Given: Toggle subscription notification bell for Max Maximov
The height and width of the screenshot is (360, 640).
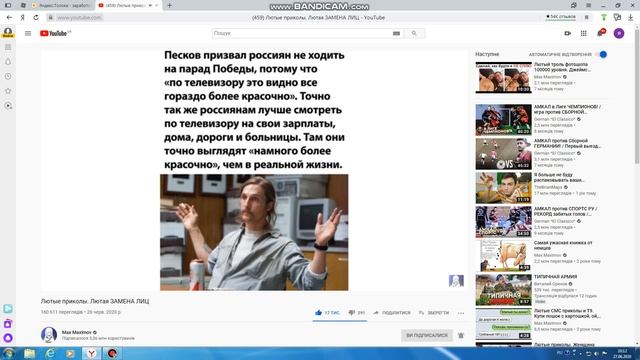Looking at the screenshot, I should (x=461, y=336).
